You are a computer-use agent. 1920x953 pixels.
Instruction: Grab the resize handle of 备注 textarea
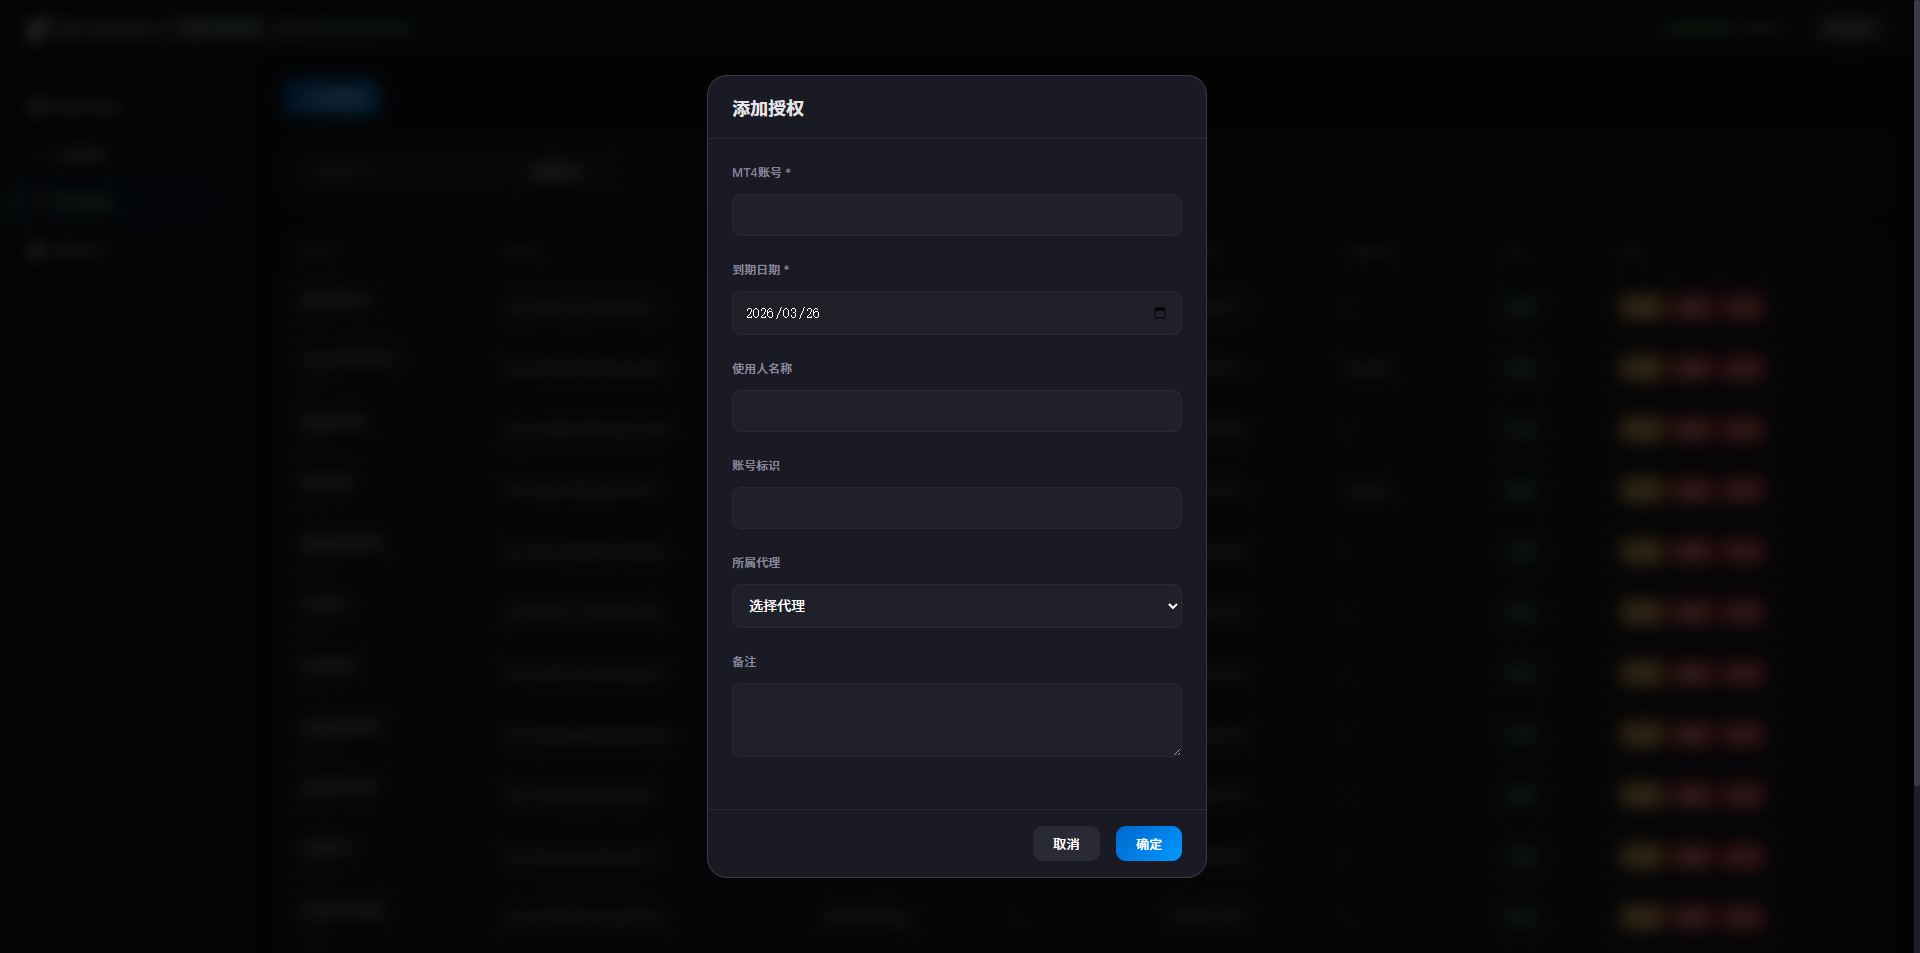1176,751
